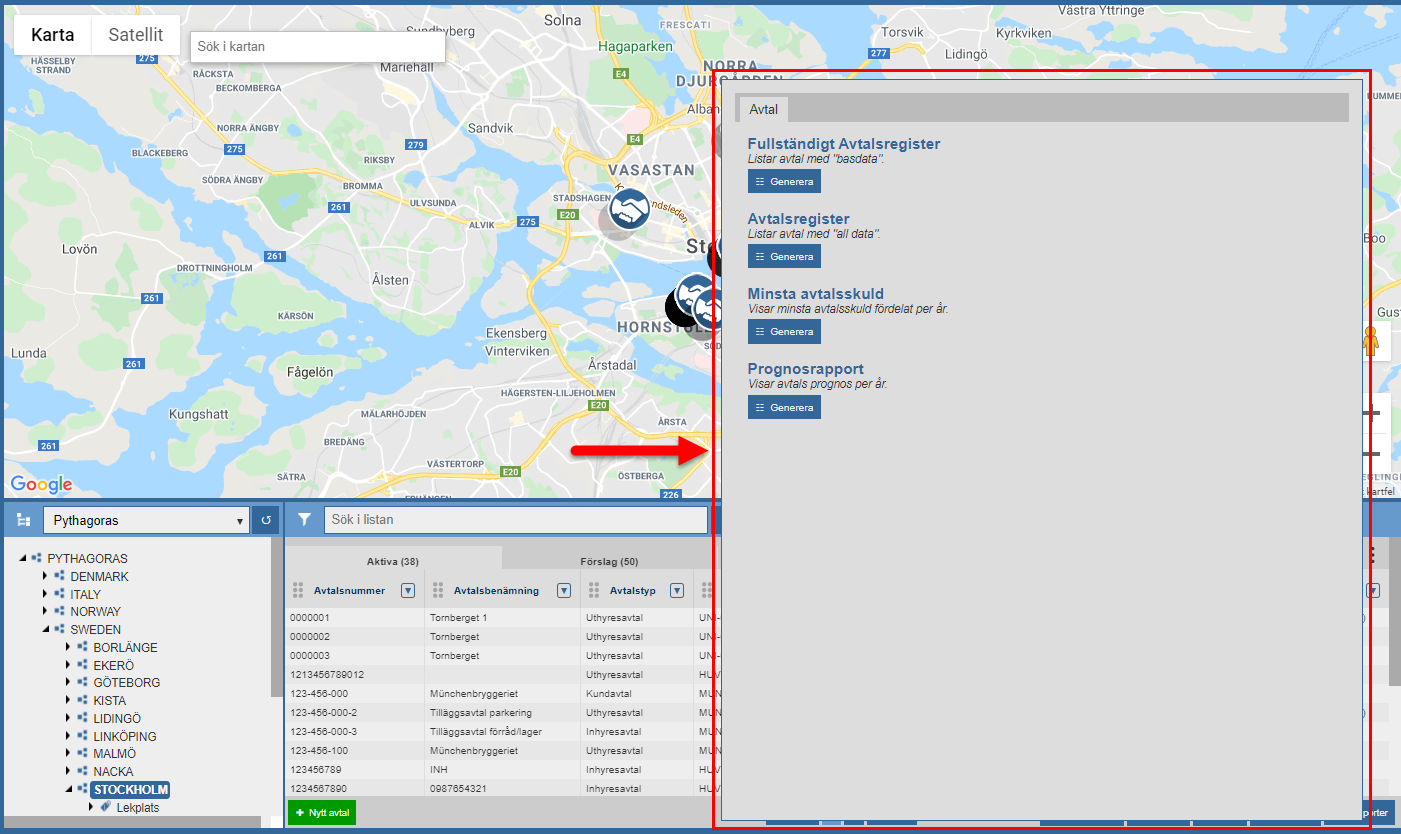
Task: Expand the DENMARK tree node
Action: [45, 577]
